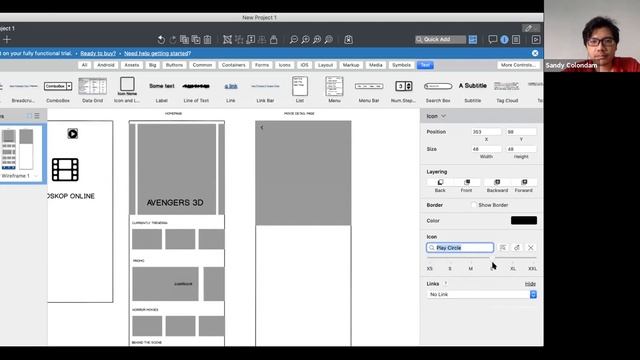Image resolution: width=640 pixels, height=360 pixels.
Task: Click the first zoom magnifier icon
Action: tap(293, 40)
